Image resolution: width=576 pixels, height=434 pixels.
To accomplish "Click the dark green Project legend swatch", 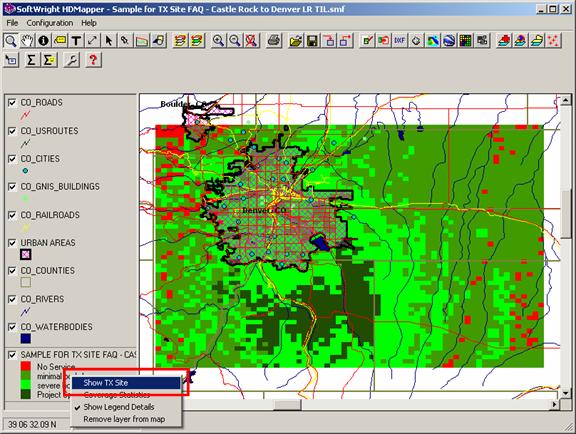I will [26, 395].
